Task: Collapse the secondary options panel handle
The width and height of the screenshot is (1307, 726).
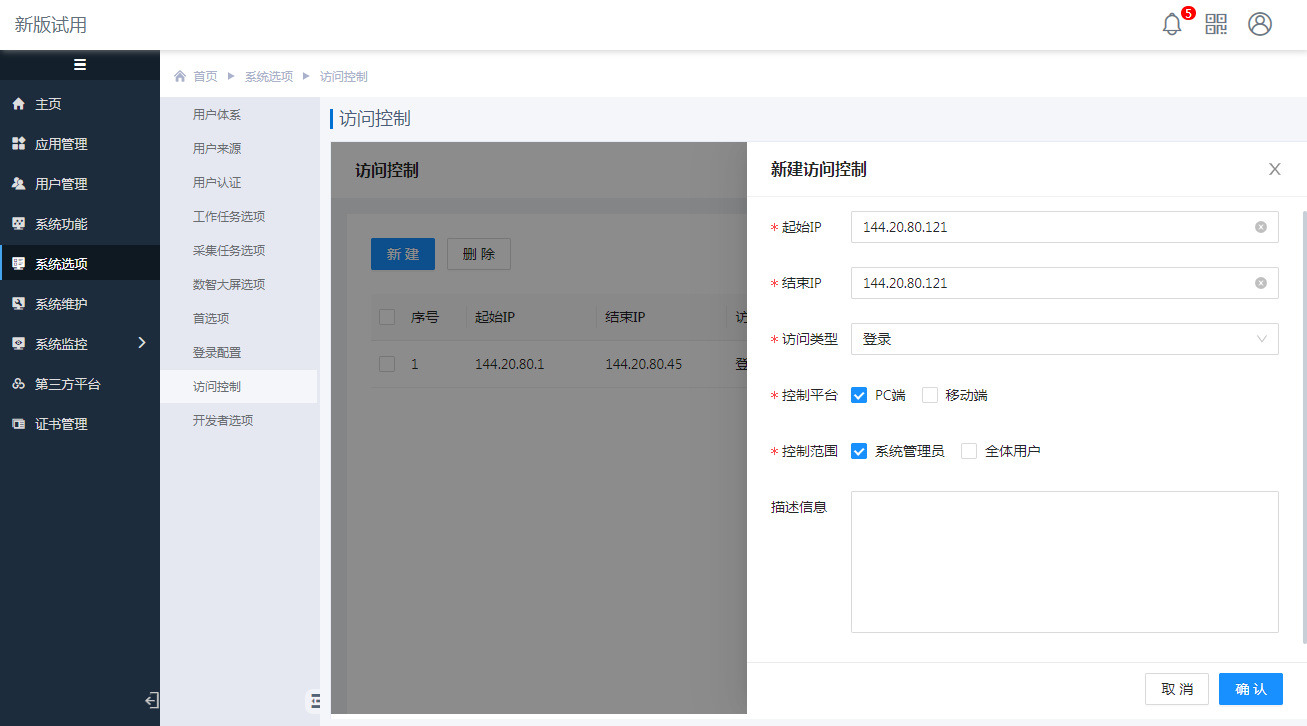Action: [314, 700]
